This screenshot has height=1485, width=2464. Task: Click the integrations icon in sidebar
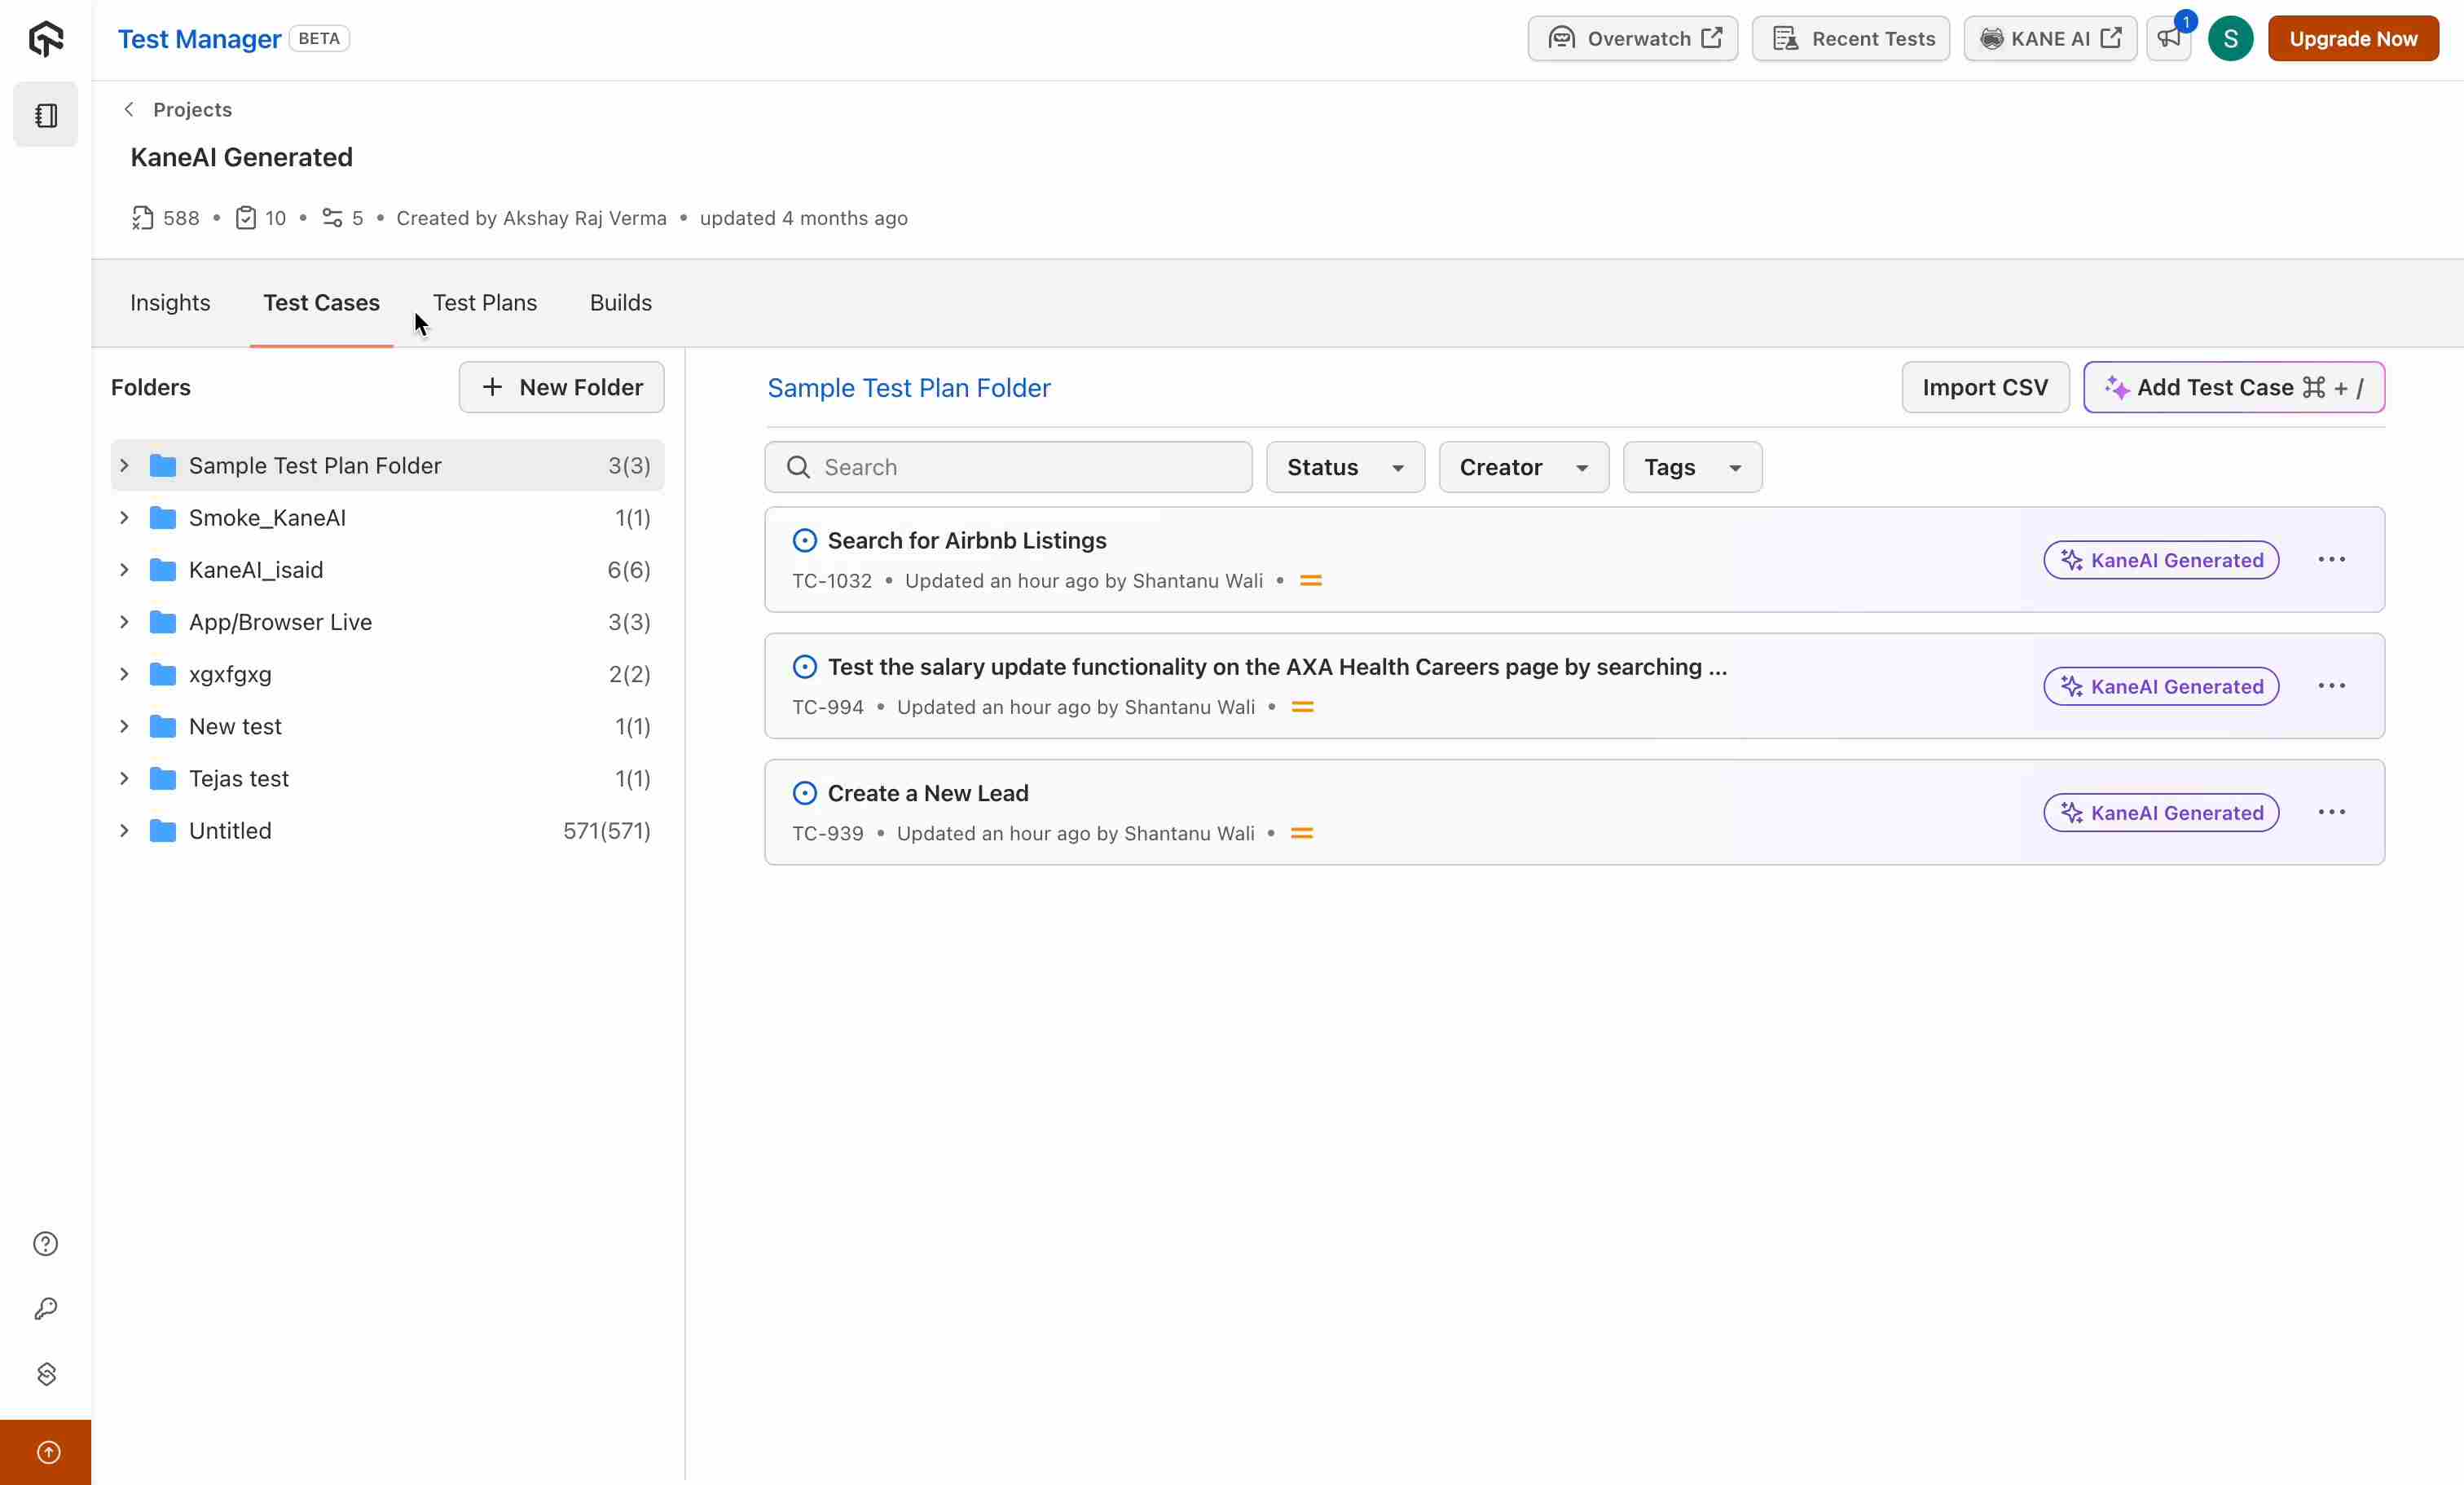pos(46,1373)
